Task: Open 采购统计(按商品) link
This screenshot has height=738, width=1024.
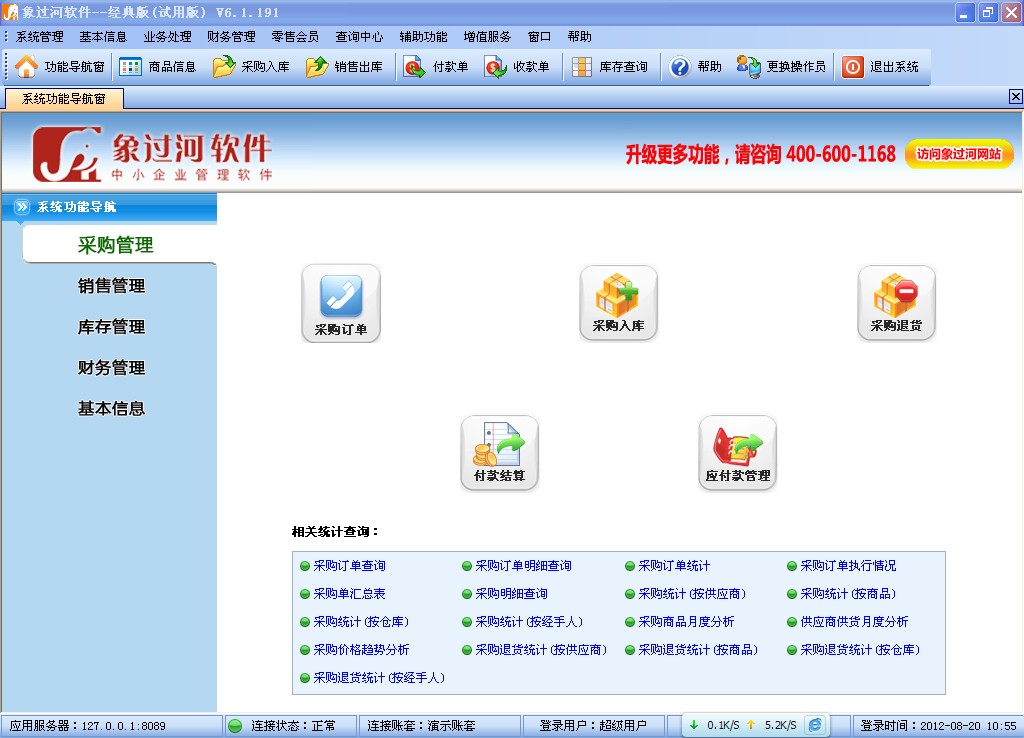Action: (848, 594)
